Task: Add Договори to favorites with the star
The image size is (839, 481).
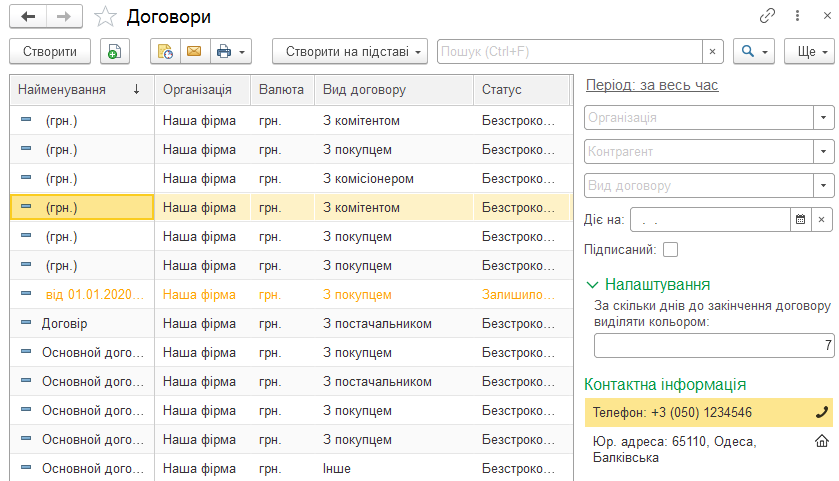Action: point(105,17)
